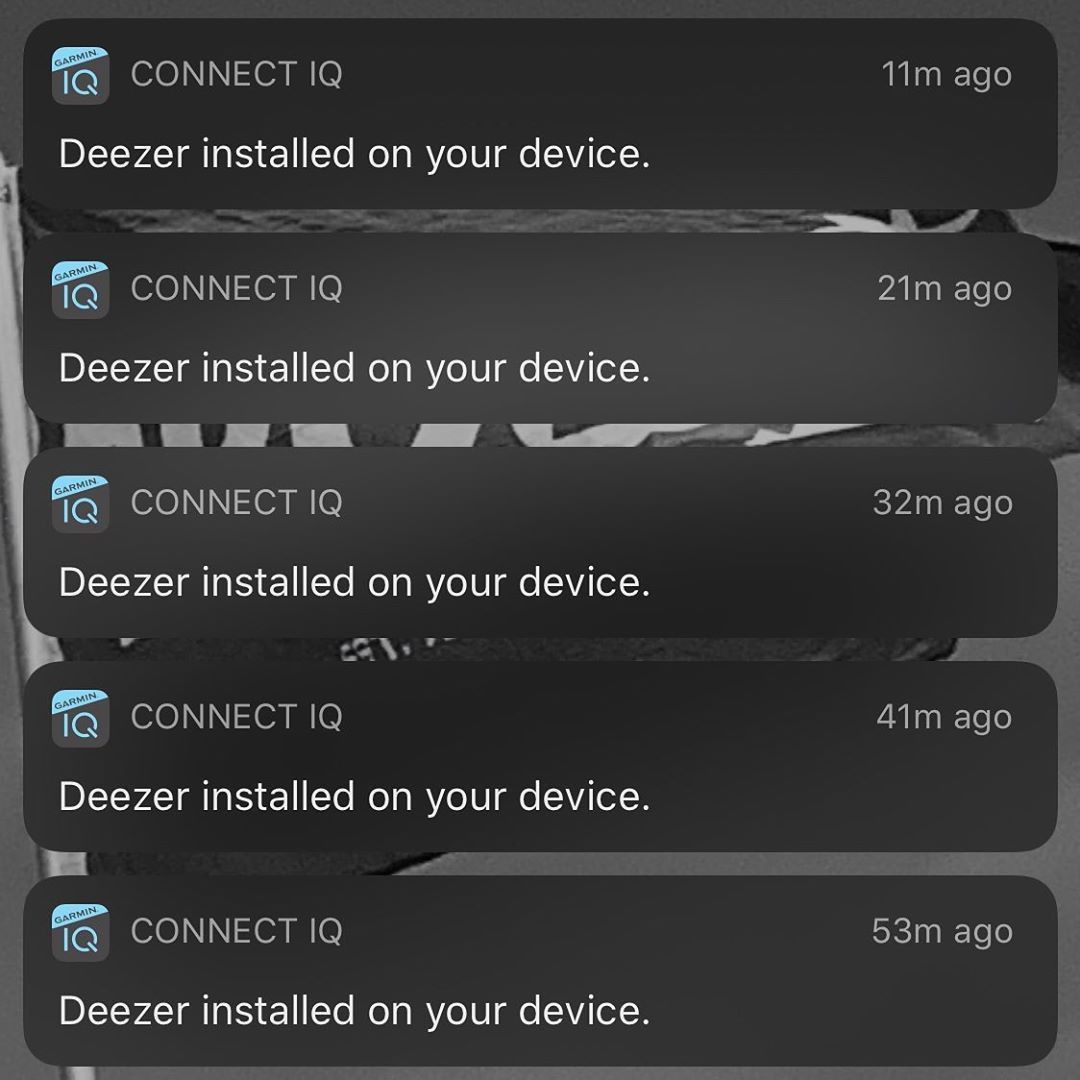Select CONNECT IQ title in the 21m notification
This screenshot has width=1080, height=1080.
click(x=236, y=289)
